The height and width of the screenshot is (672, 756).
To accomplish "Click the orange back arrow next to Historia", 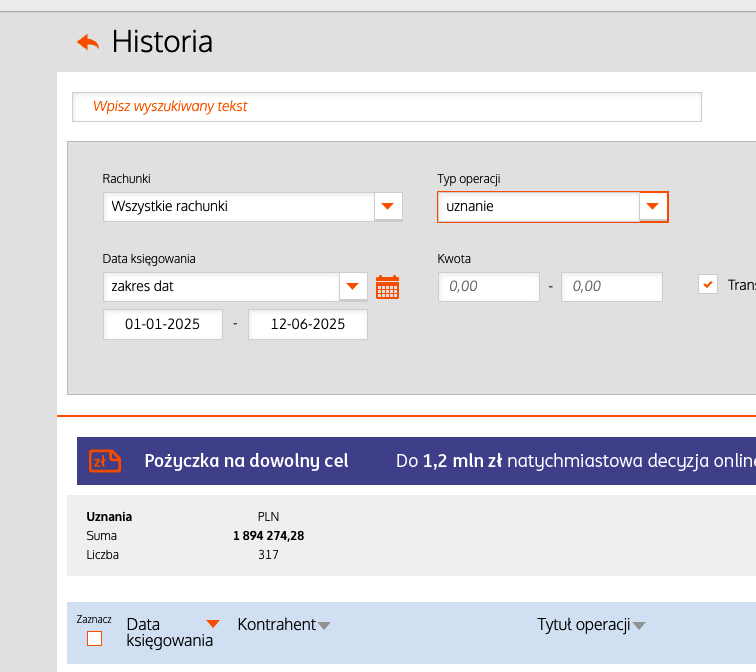I will 88,42.
